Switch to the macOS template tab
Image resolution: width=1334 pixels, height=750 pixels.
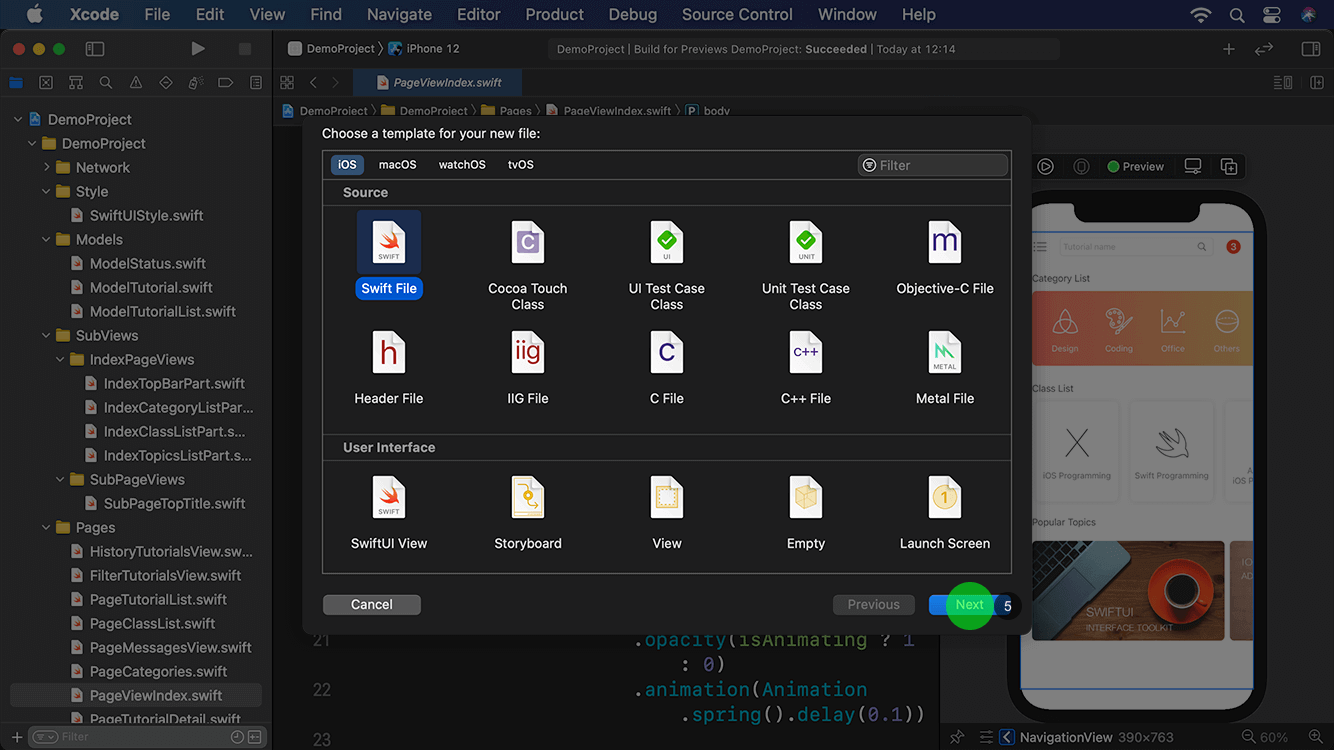click(397, 165)
